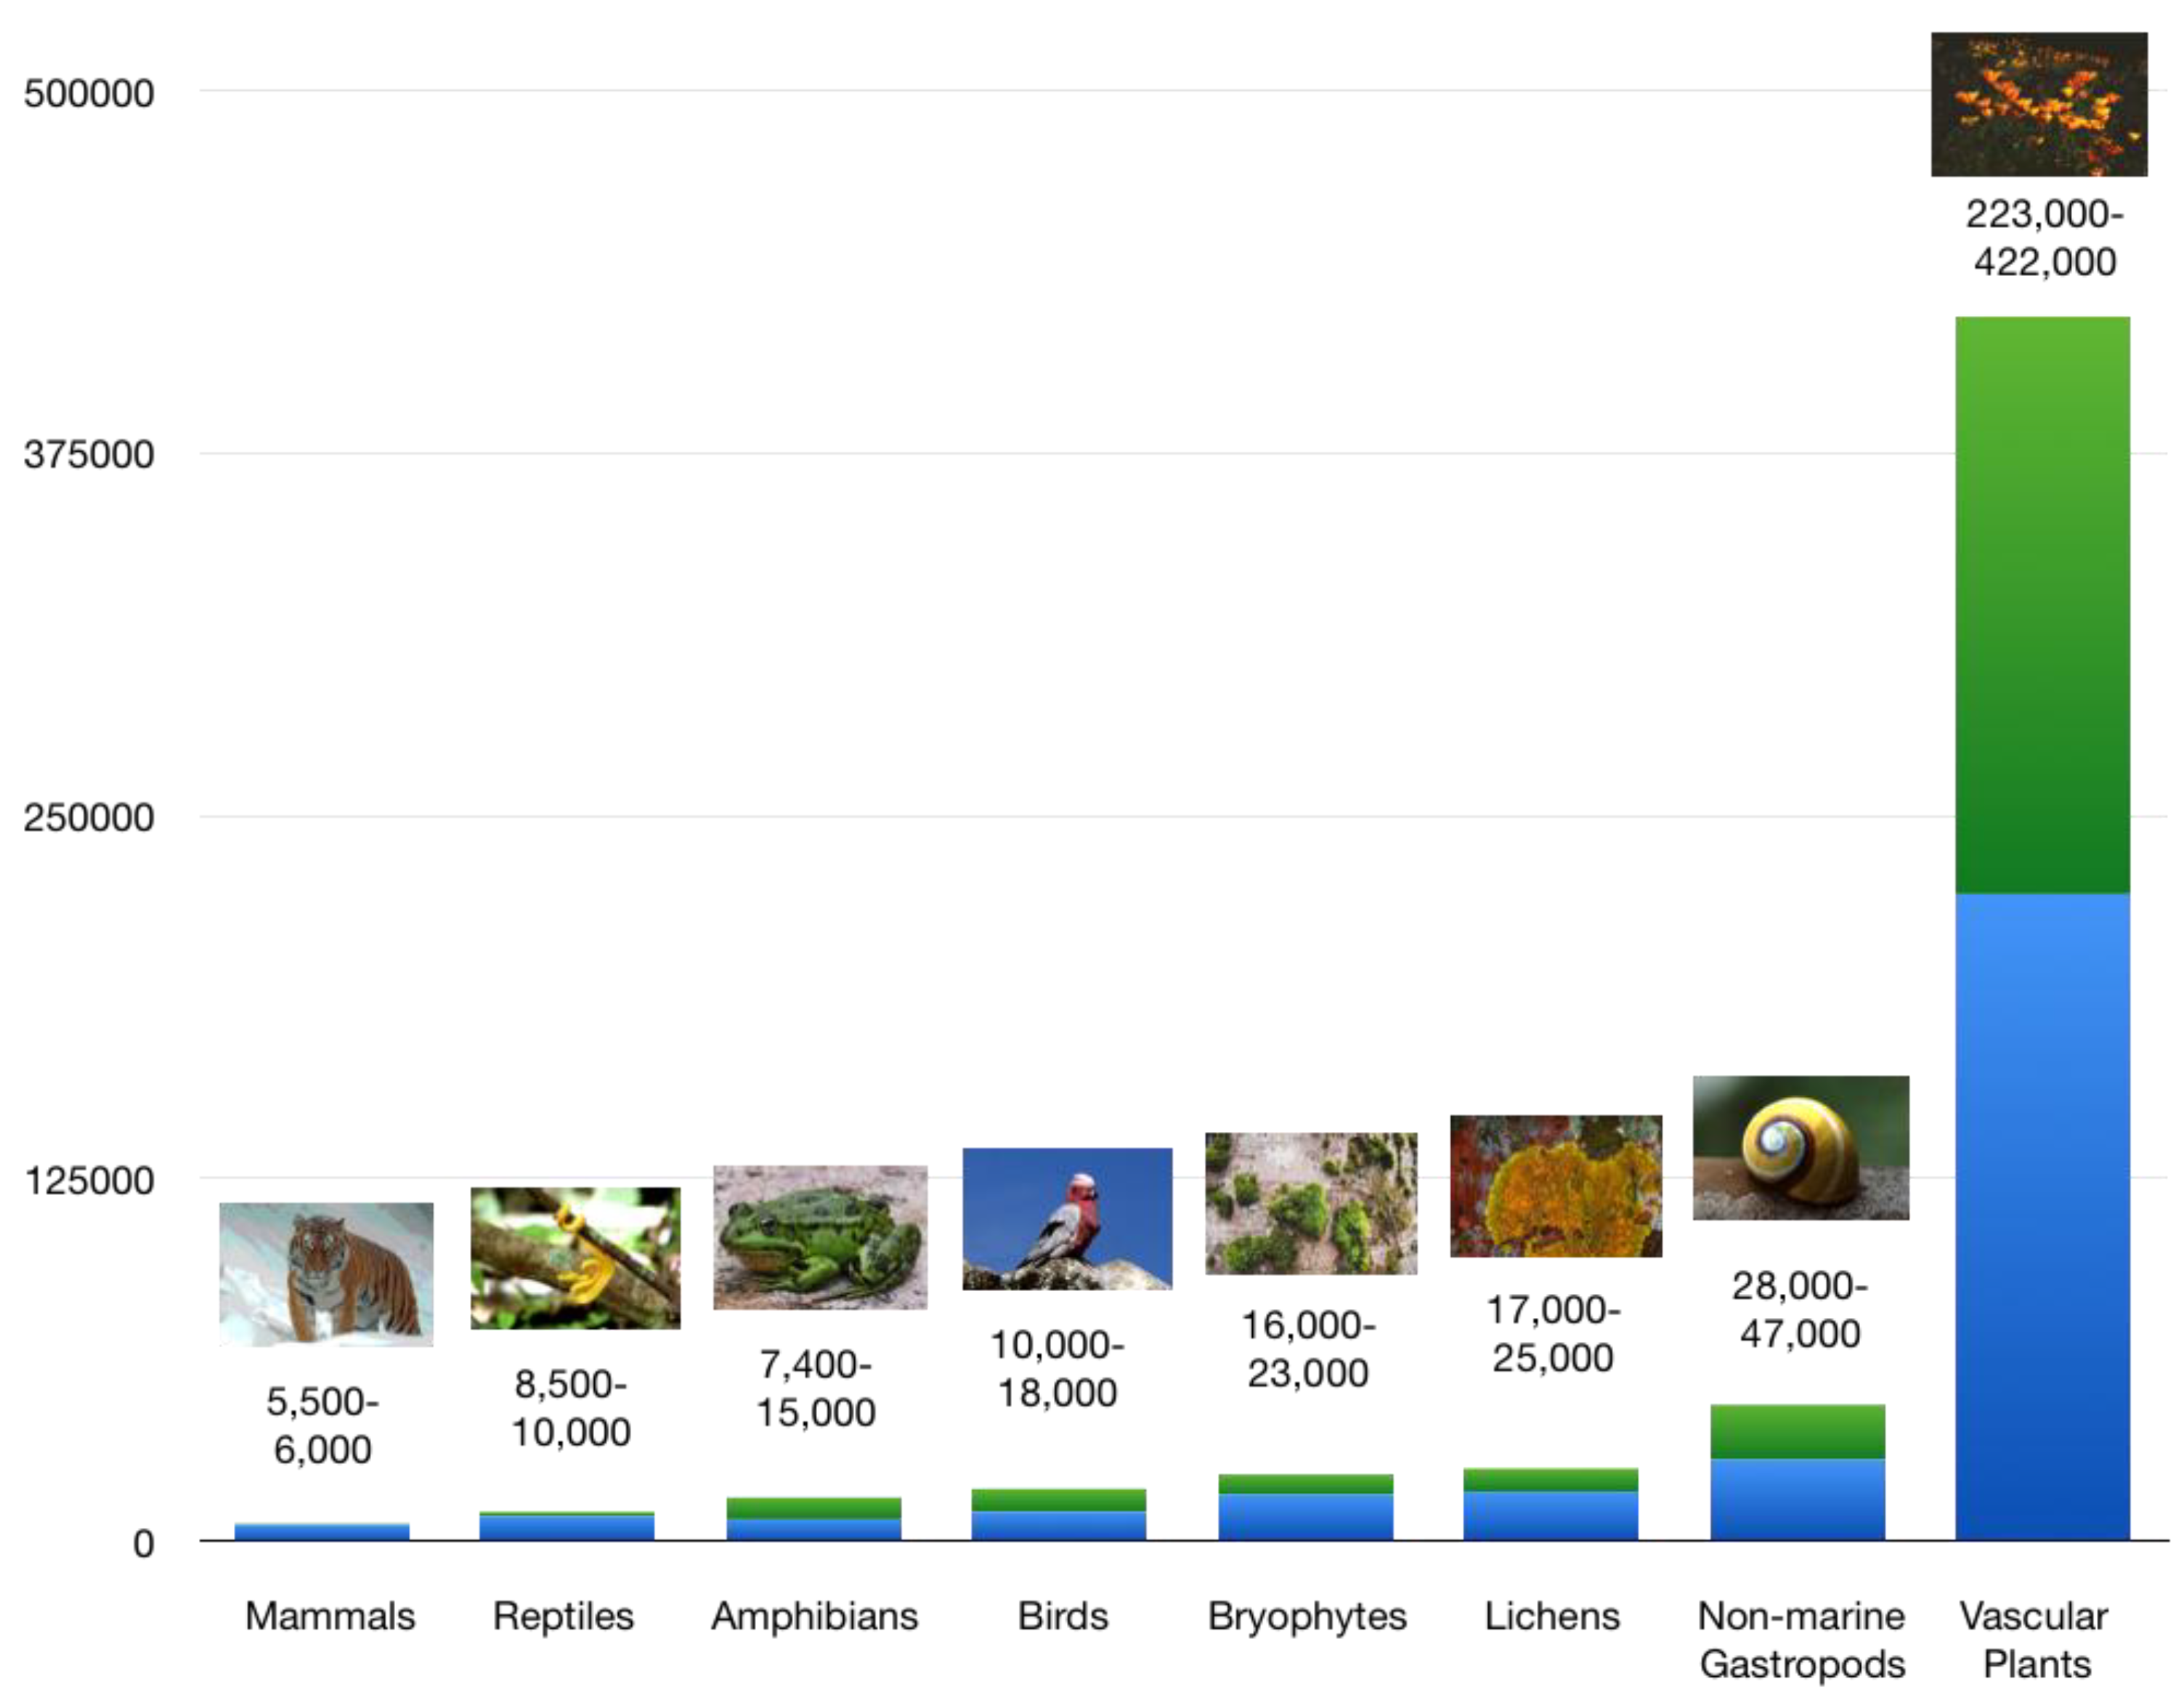The height and width of the screenshot is (1700, 2184).
Task: Click the 125000 y-axis label
Action: 89,1181
